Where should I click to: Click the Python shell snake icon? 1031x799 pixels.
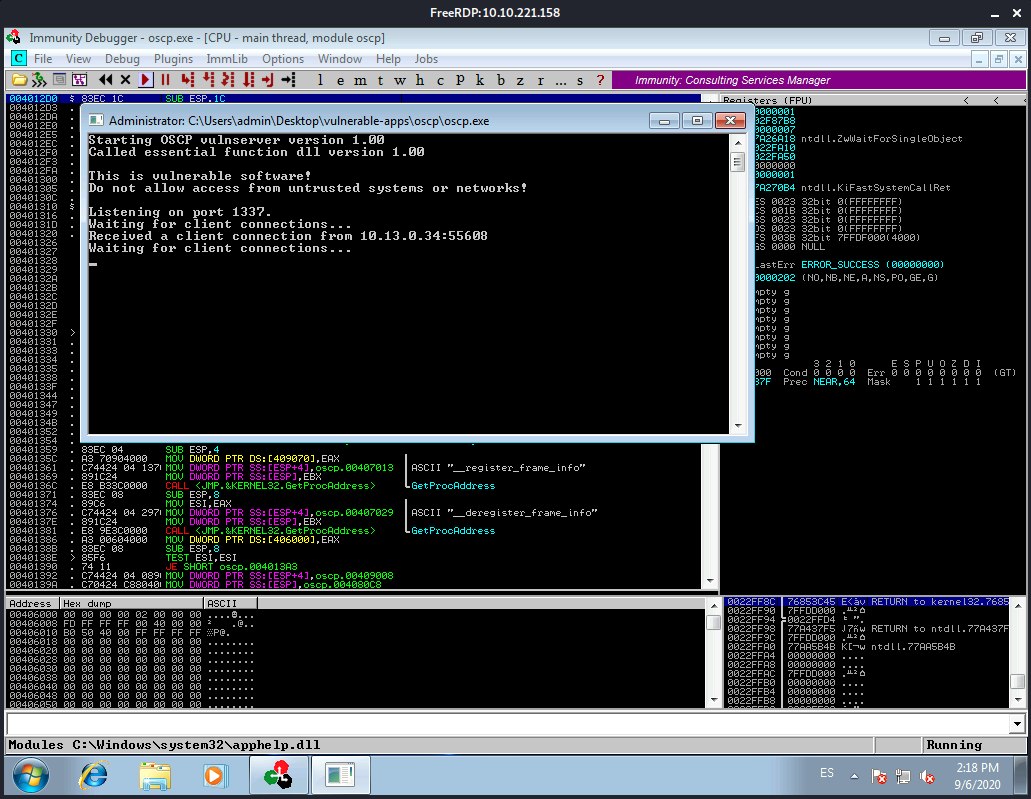tap(39, 80)
